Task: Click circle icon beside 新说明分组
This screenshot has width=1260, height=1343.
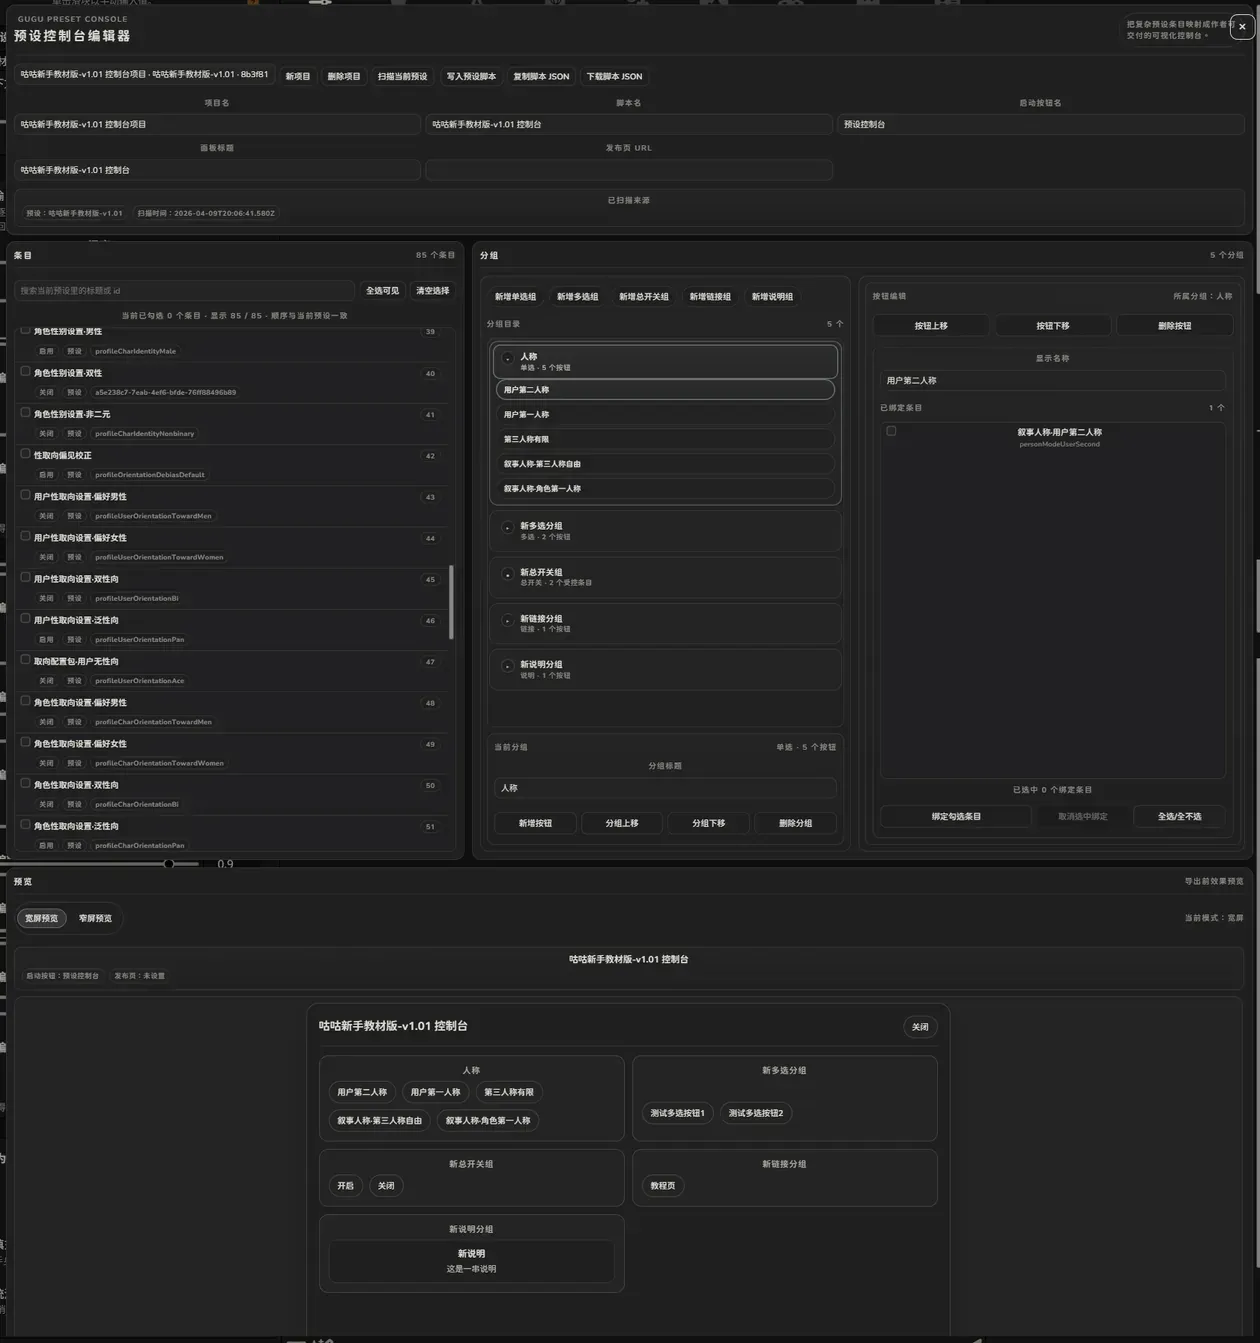Action: tap(508, 667)
